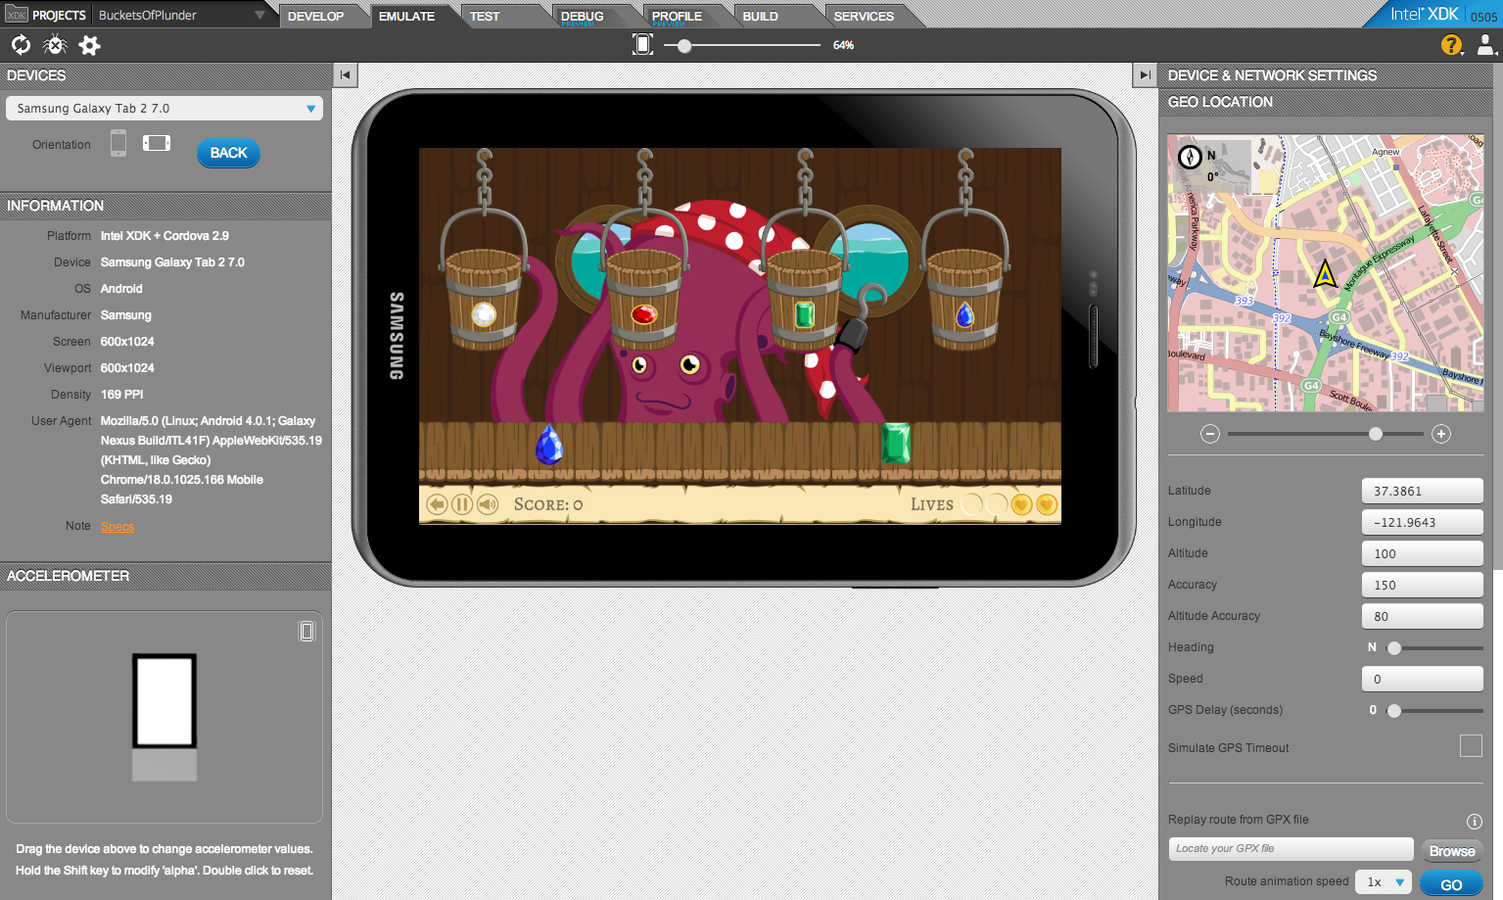Click the blue BACK button
Viewport: 1503px width, 900px height.
229,153
